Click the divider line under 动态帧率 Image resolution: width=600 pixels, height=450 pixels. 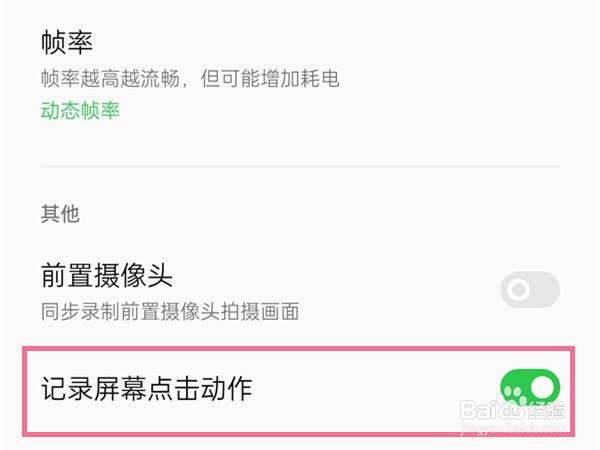300,166
